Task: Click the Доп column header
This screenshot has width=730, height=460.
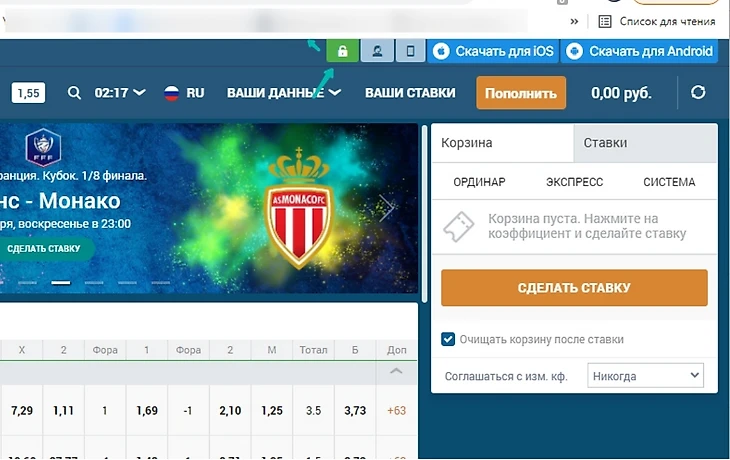Action: coord(397,350)
